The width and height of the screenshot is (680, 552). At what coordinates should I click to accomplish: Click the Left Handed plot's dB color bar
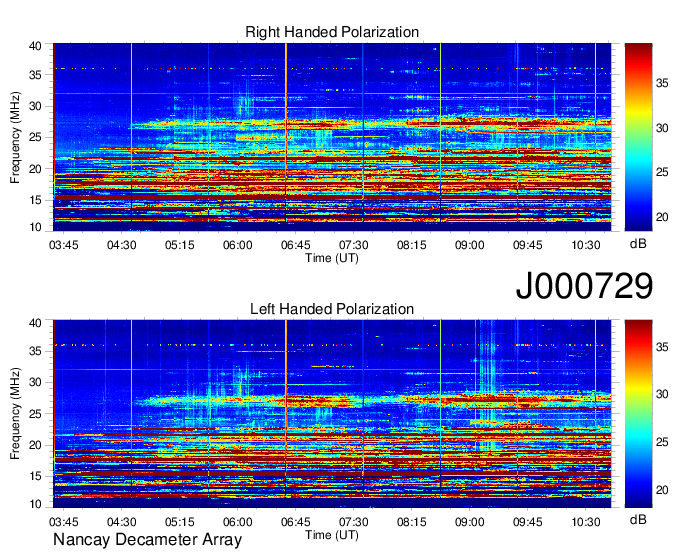tap(638, 414)
